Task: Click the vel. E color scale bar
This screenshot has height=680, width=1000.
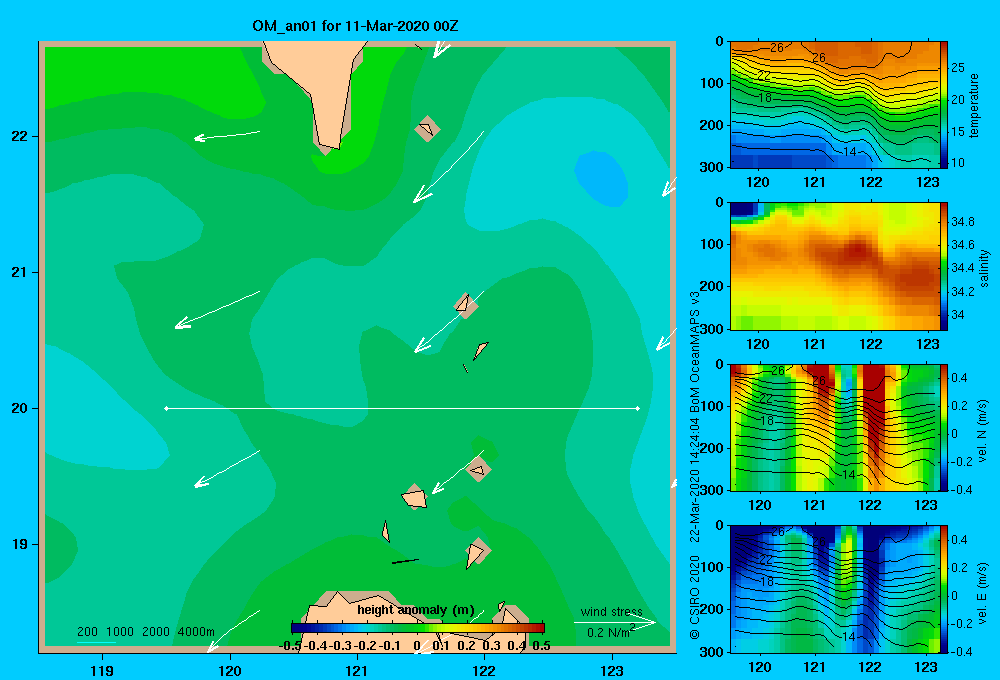Action: [x=944, y=589]
